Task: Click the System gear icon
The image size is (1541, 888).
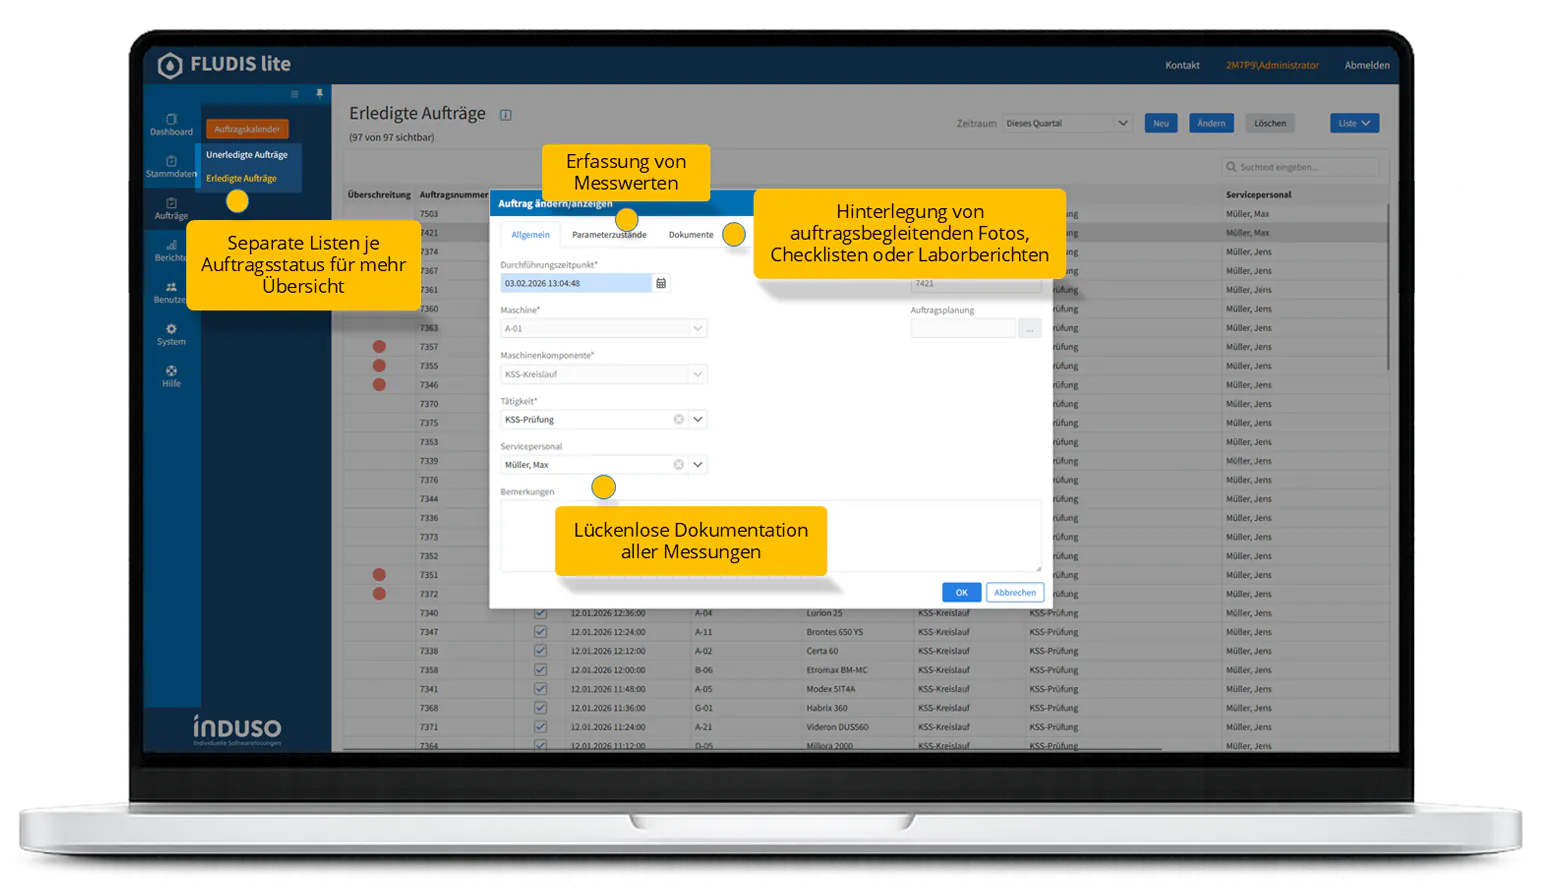Action: 171,334
